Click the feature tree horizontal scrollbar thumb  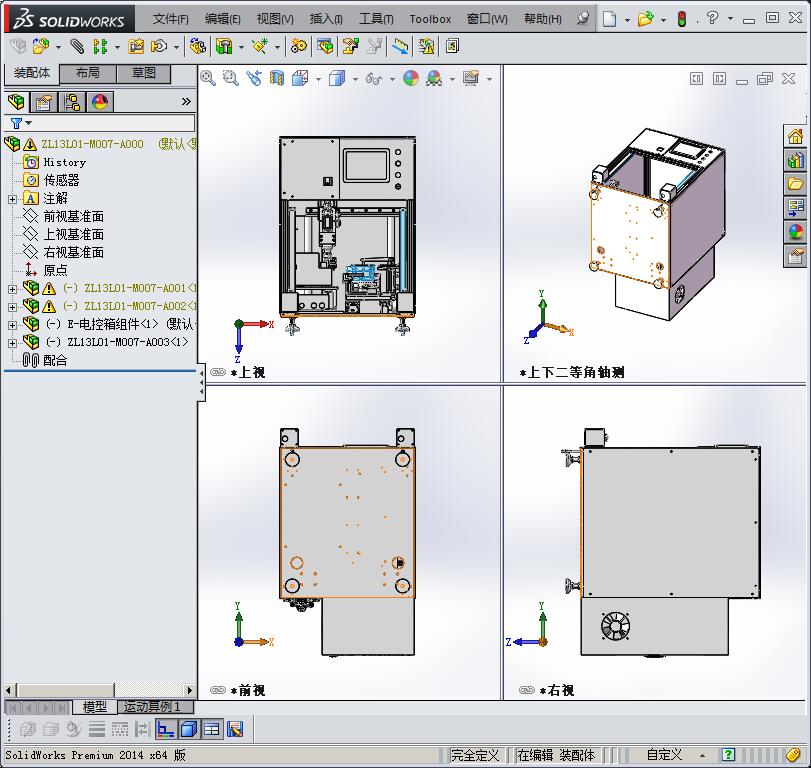[x=66, y=690]
